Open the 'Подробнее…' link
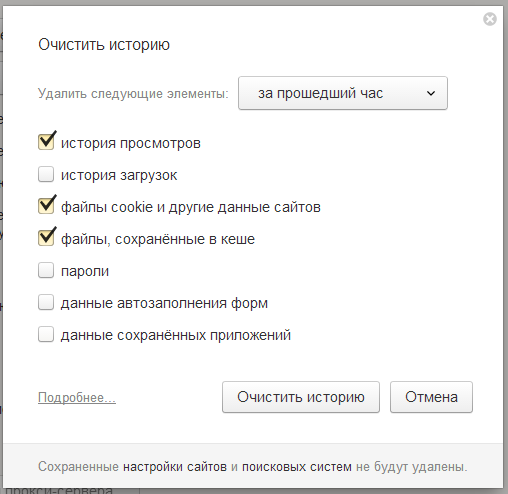 pos(77,397)
